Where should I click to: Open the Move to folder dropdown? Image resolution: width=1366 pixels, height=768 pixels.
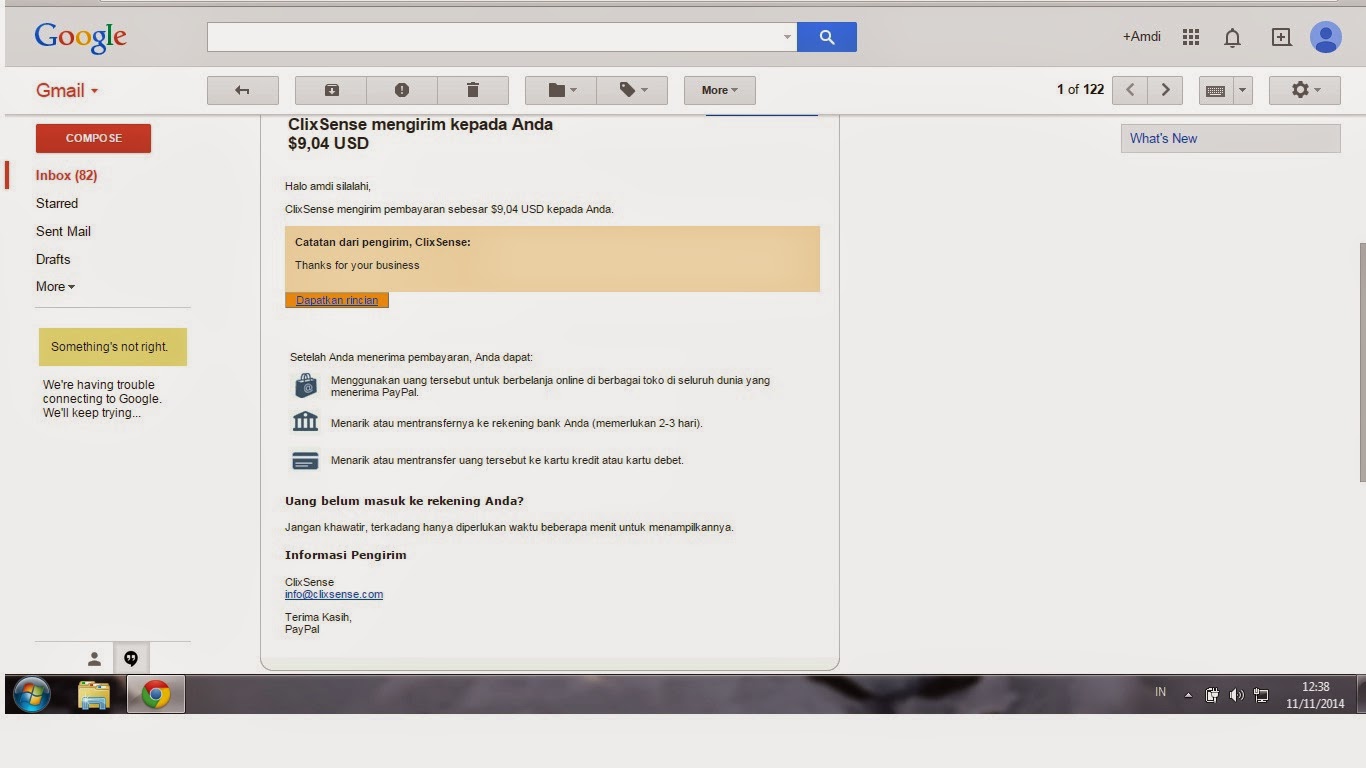point(561,90)
